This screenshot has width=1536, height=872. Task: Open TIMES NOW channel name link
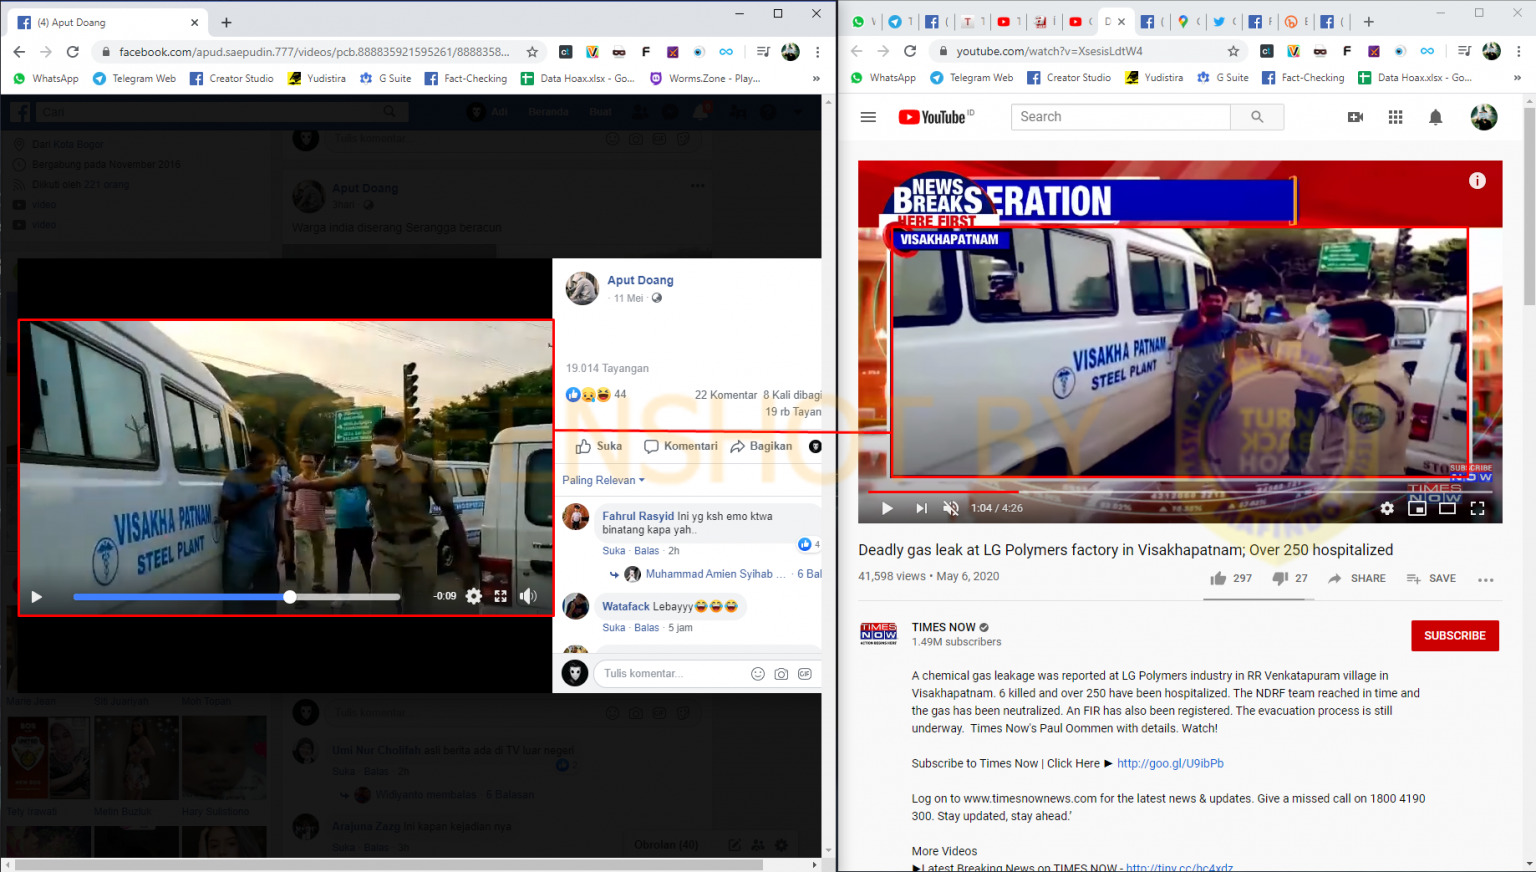(x=943, y=627)
